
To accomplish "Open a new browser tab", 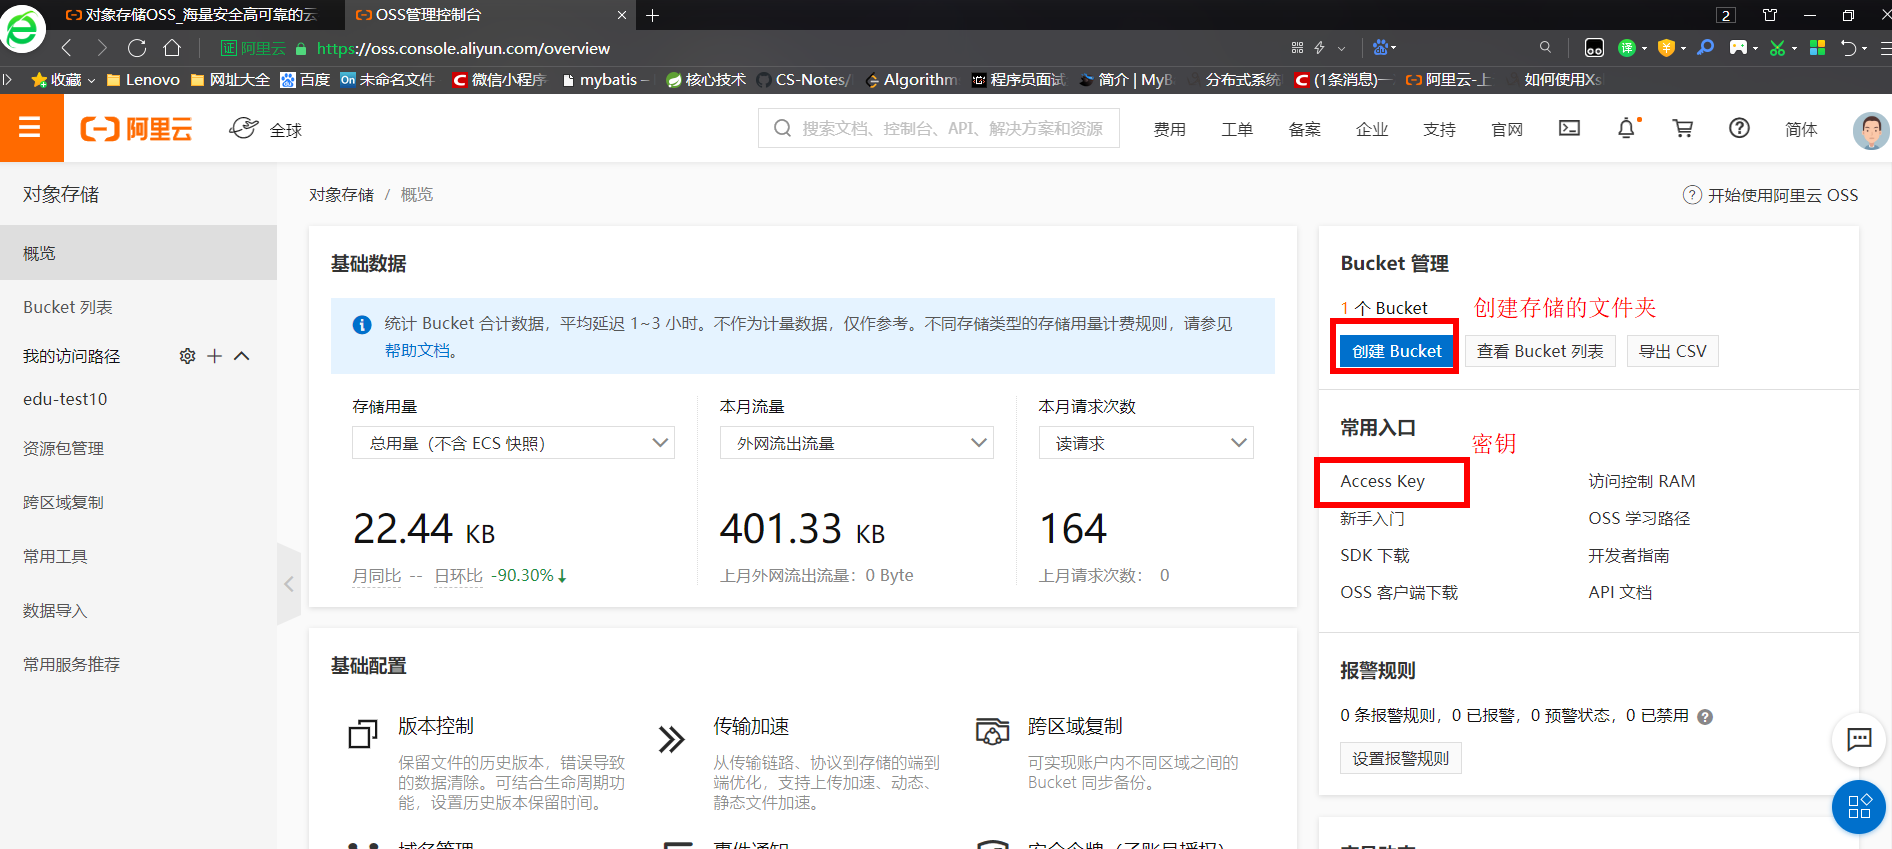I will [x=652, y=15].
